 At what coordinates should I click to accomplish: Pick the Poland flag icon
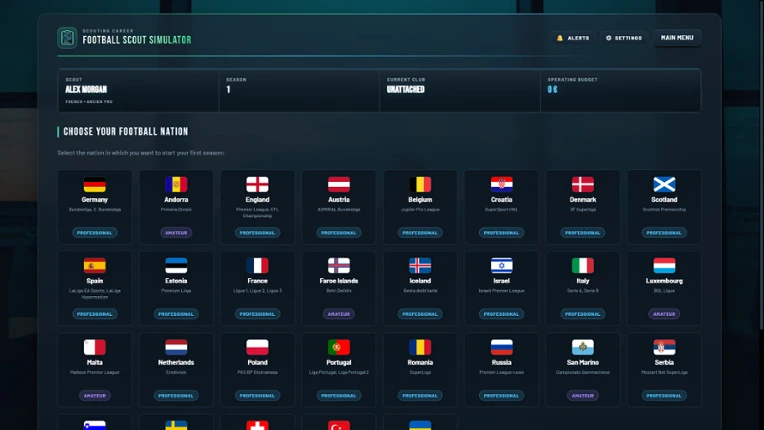(x=257, y=347)
